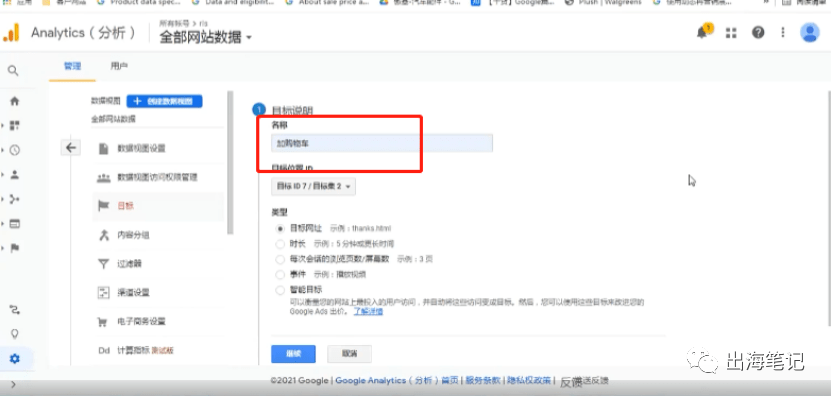Open the Admin gear icon in sidebar
The height and width of the screenshot is (397, 831).
click(x=15, y=359)
